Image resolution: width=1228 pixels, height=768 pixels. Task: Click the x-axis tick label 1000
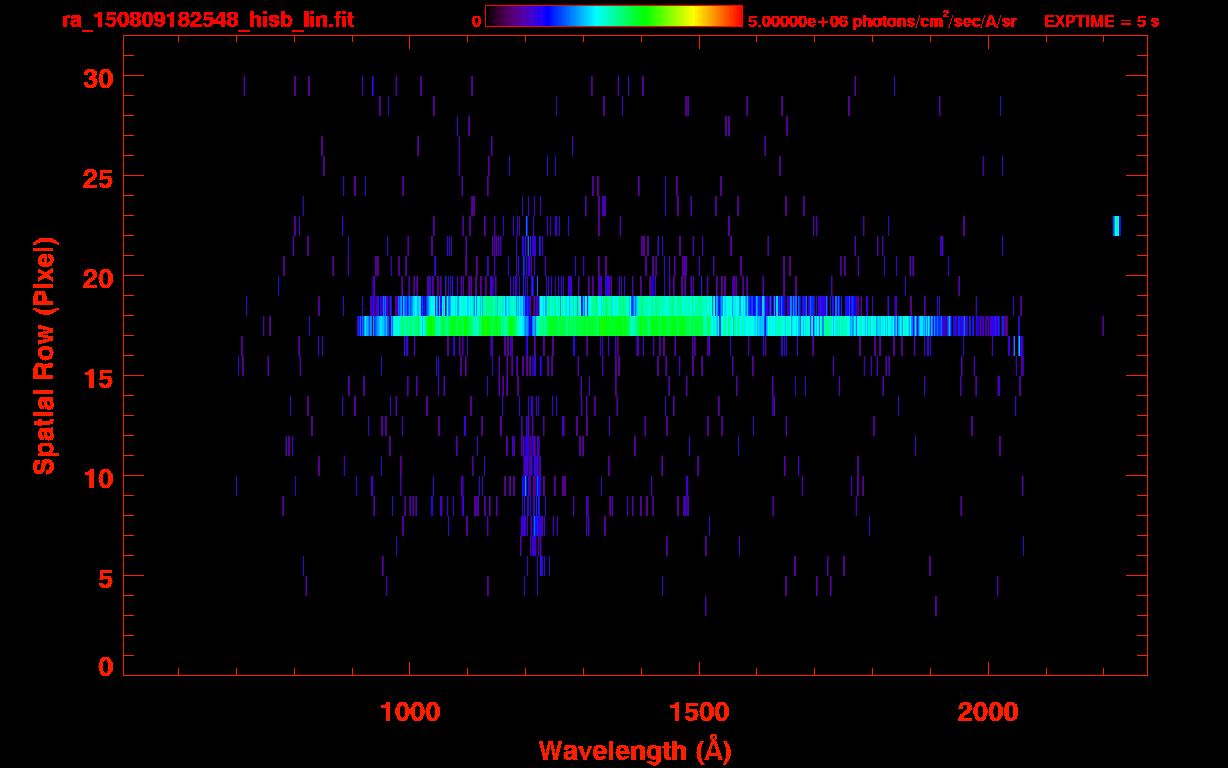[x=409, y=711]
